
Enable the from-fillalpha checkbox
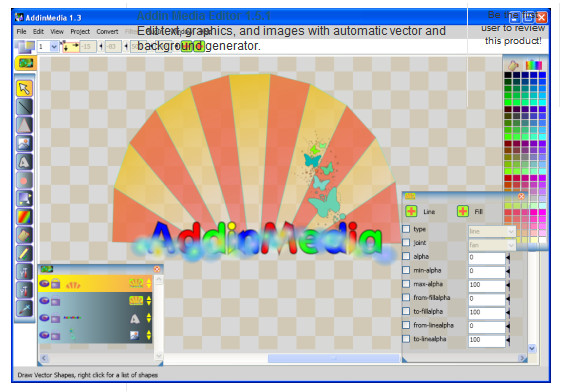pyautogui.click(x=406, y=298)
